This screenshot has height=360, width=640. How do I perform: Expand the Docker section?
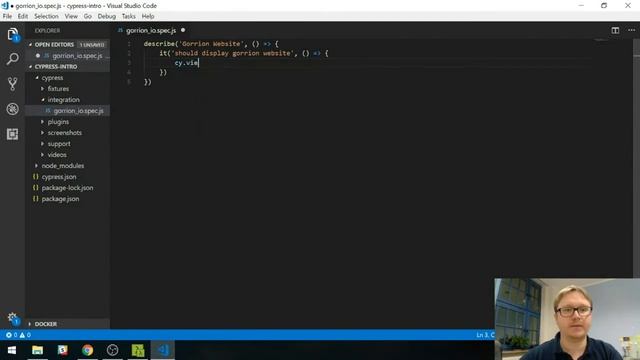(x=30, y=324)
